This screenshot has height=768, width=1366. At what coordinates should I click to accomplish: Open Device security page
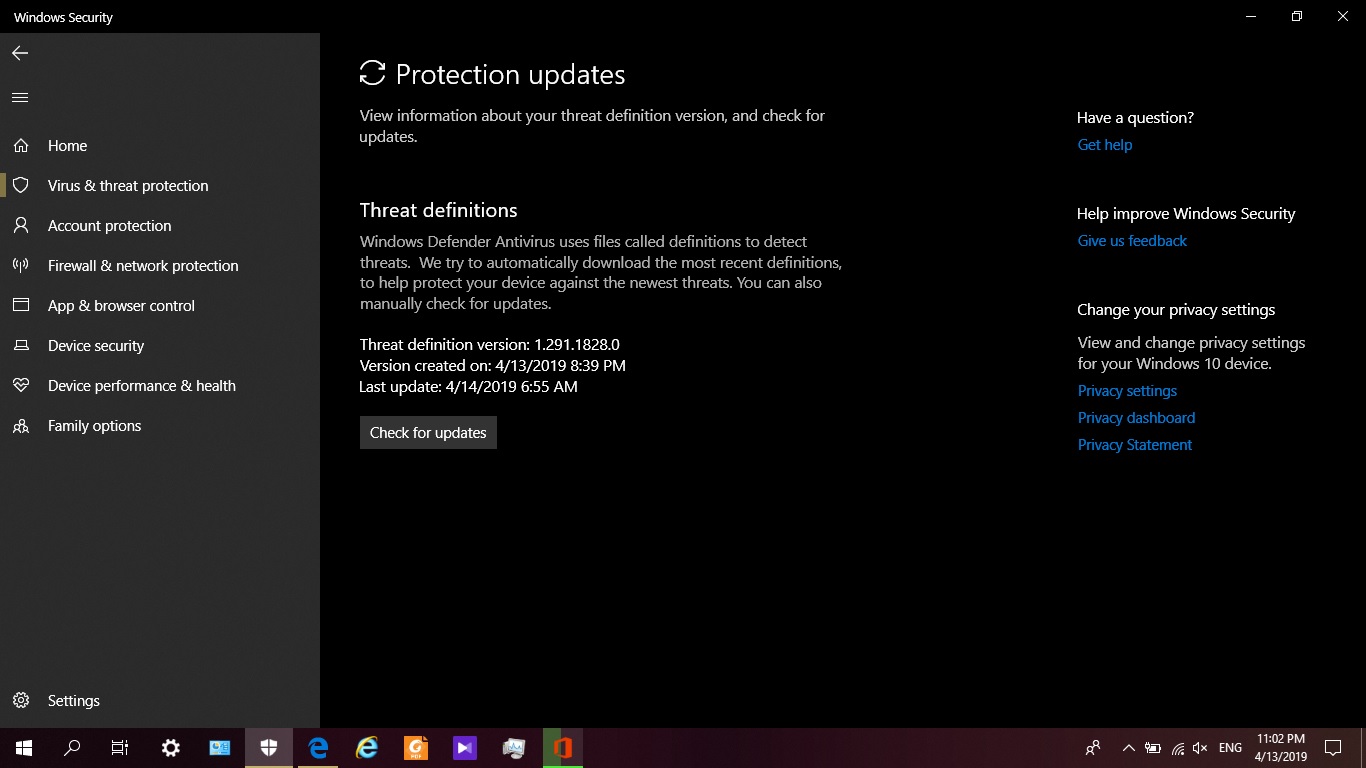pyautogui.click(x=160, y=346)
